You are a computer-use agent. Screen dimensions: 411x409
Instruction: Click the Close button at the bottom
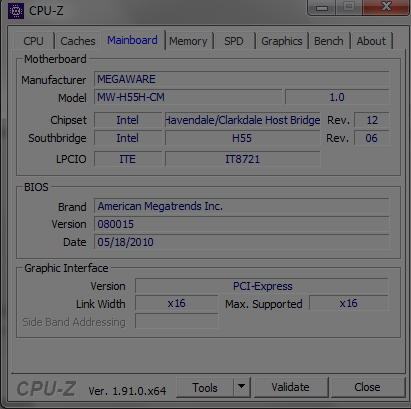(x=367, y=387)
